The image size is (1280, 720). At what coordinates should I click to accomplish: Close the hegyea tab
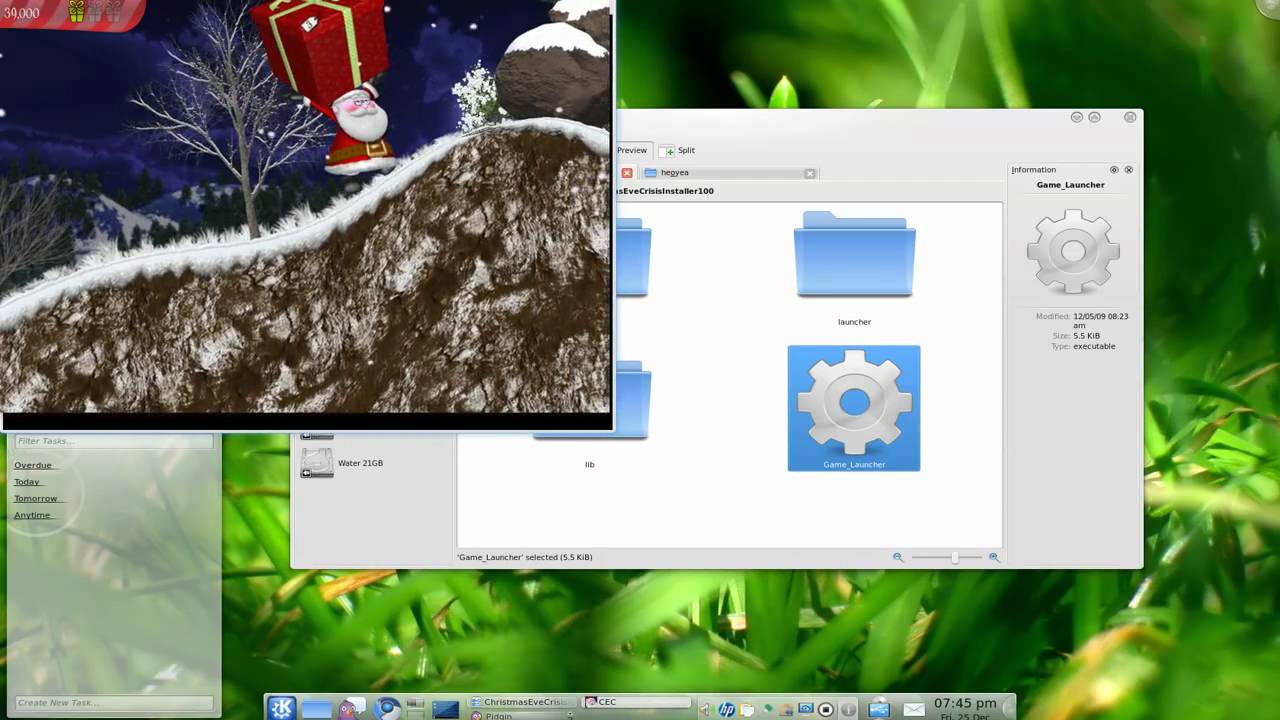tap(810, 173)
